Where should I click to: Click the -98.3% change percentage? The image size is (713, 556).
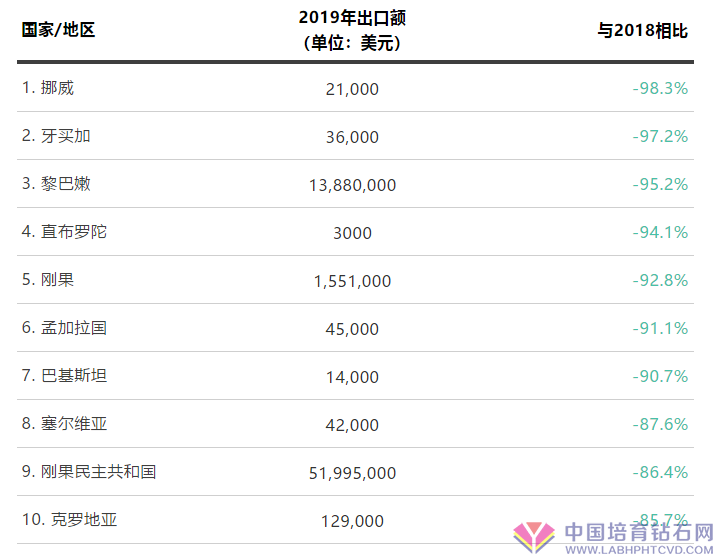pyautogui.click(x=660, y=88)
